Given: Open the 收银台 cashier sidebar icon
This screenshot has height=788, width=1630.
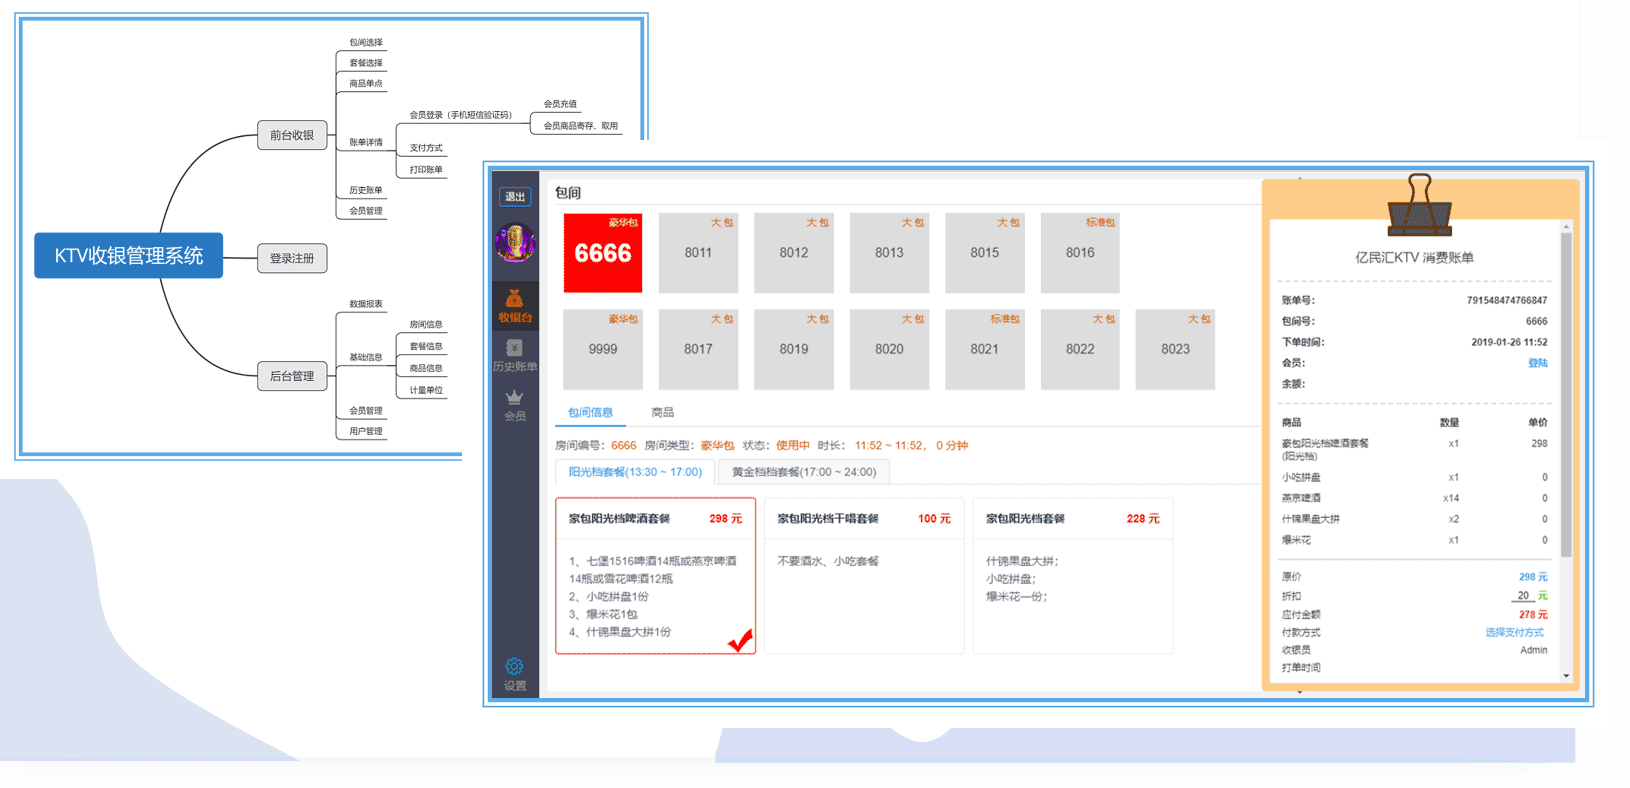Looking at the screenshot, I should point(514,305).
